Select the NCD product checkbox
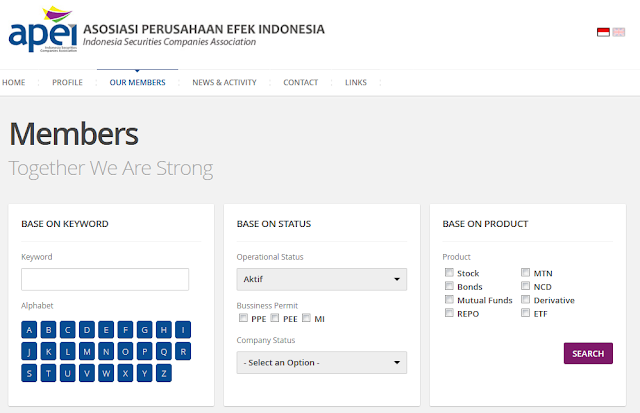Screen dimensions: 640x413 (525, 286)
